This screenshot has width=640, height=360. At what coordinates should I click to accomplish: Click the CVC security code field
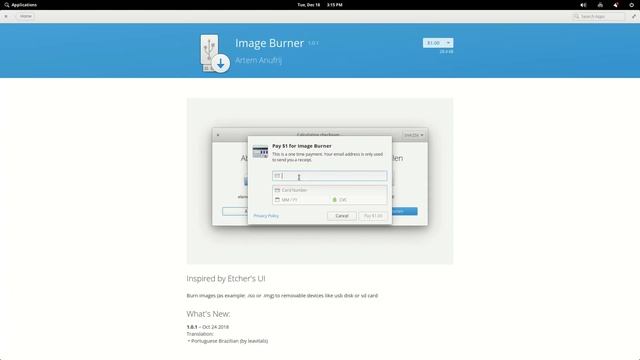coord(358,200)
